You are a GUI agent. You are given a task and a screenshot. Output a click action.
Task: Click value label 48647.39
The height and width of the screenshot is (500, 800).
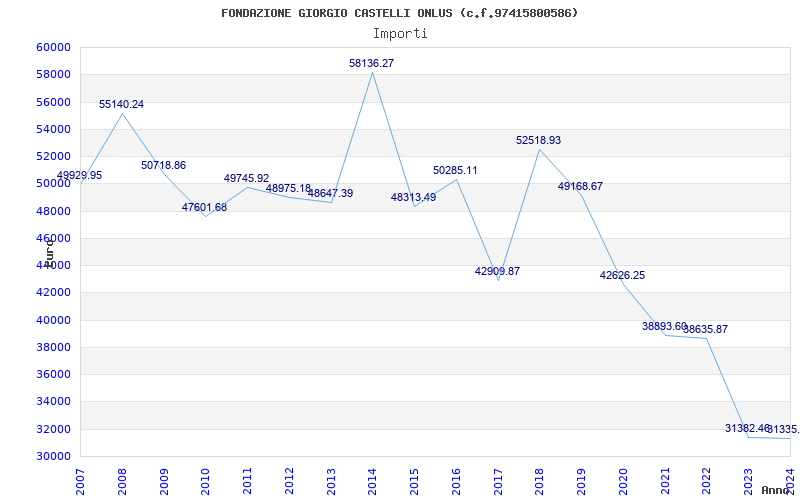tap(330, 193)
